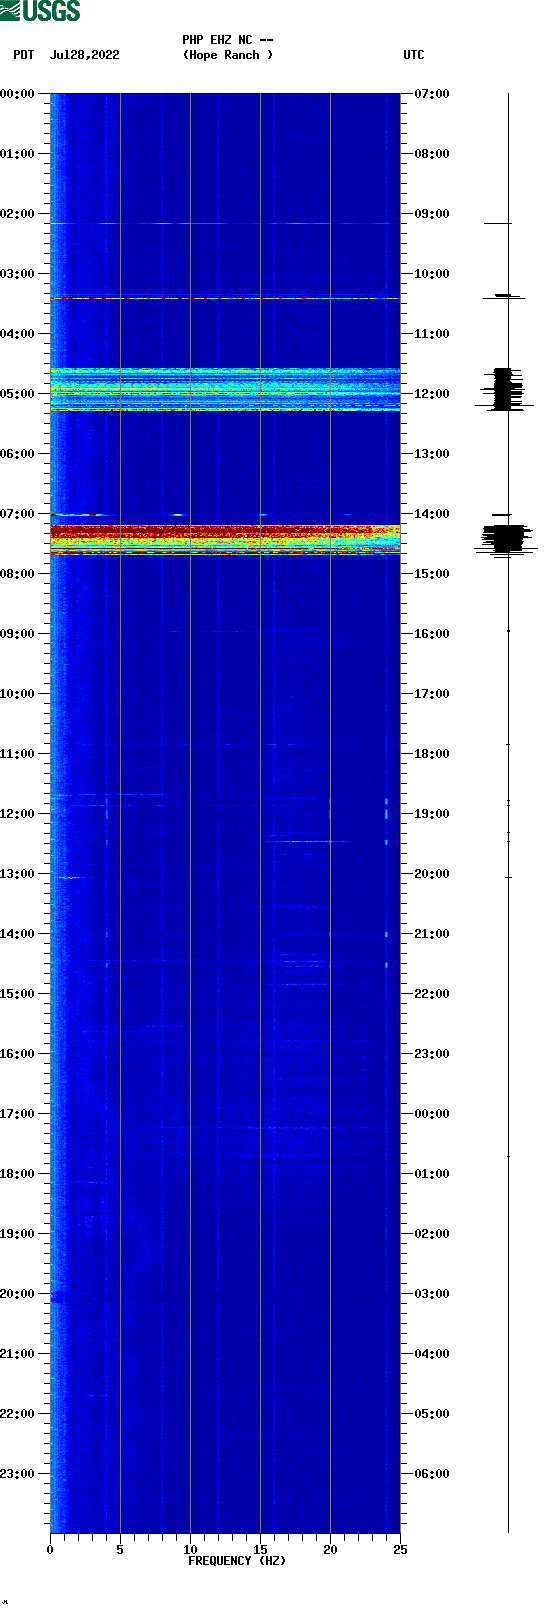Click the 5 Hz frequency tick label

click(120, 1550)
